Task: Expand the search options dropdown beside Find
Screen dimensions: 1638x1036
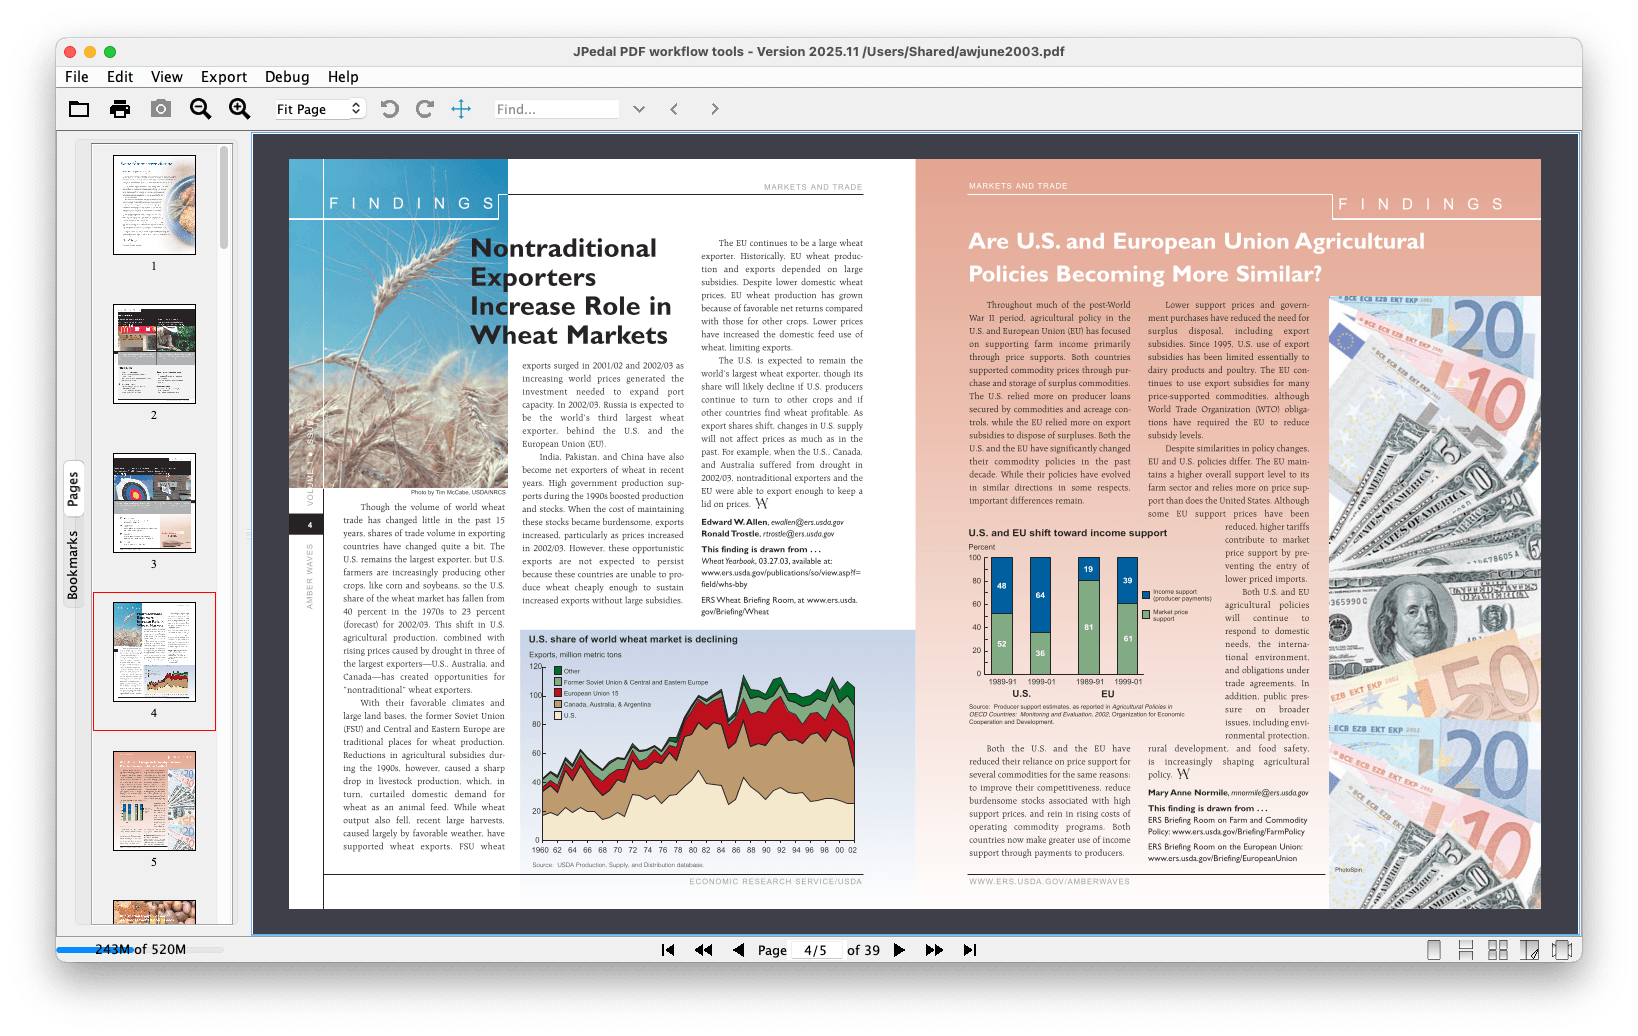Action: (639, 108)
